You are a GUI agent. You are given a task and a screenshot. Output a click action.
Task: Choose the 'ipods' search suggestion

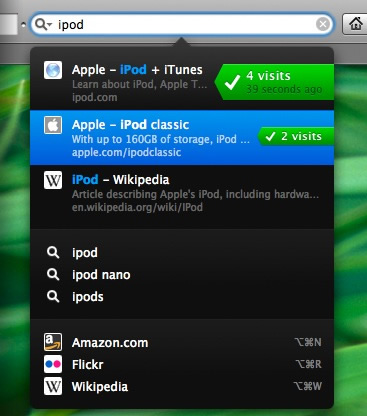point(182,297)
